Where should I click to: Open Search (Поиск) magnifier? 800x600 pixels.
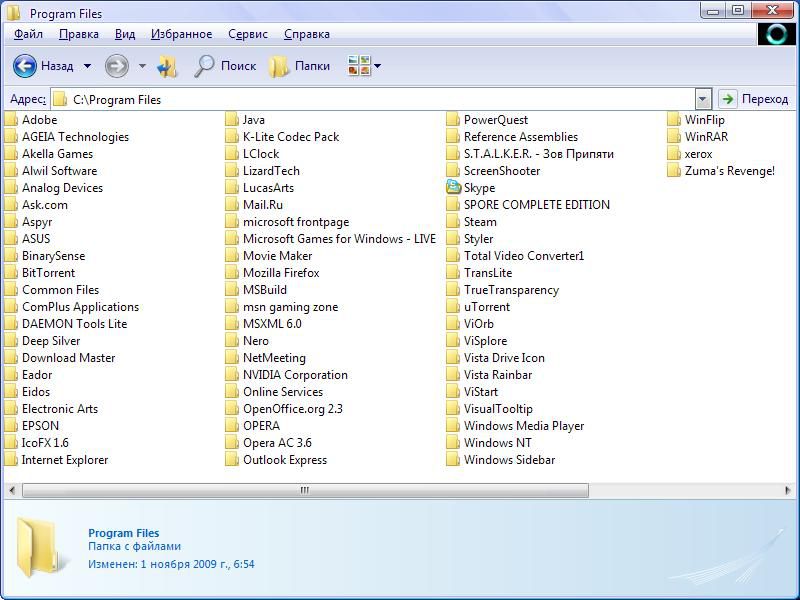point(204,66)
